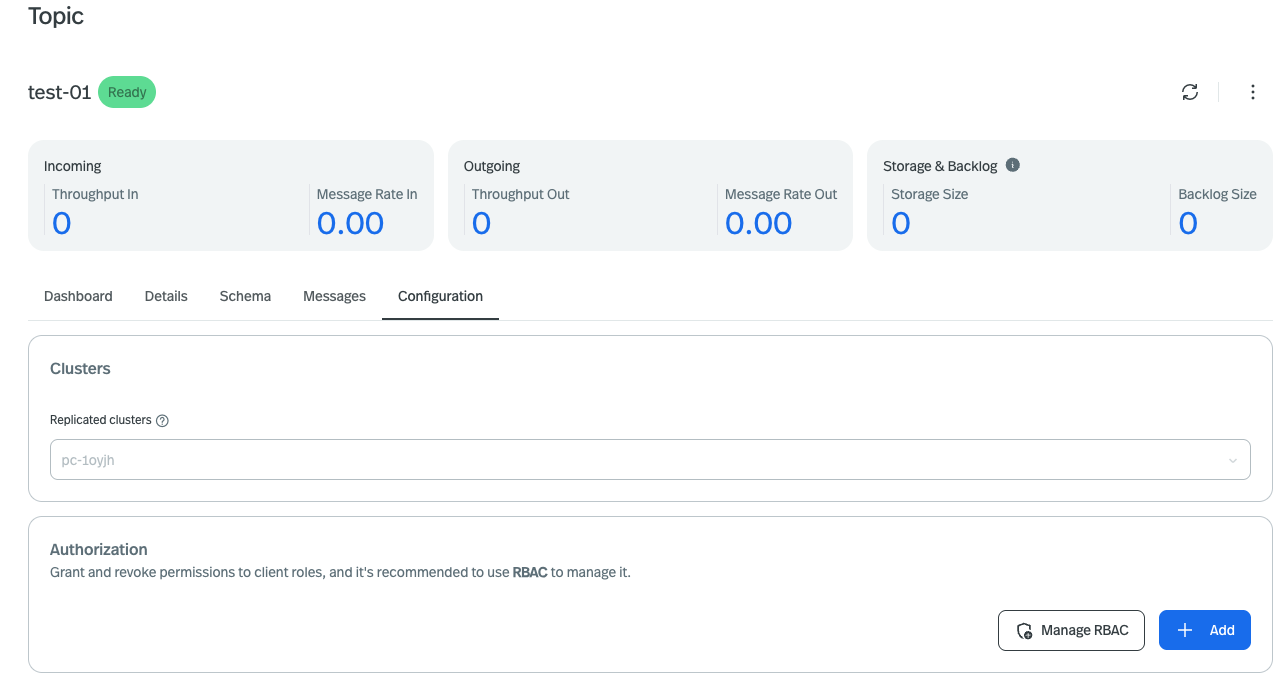Click the Ready status badge

point(127,91)
